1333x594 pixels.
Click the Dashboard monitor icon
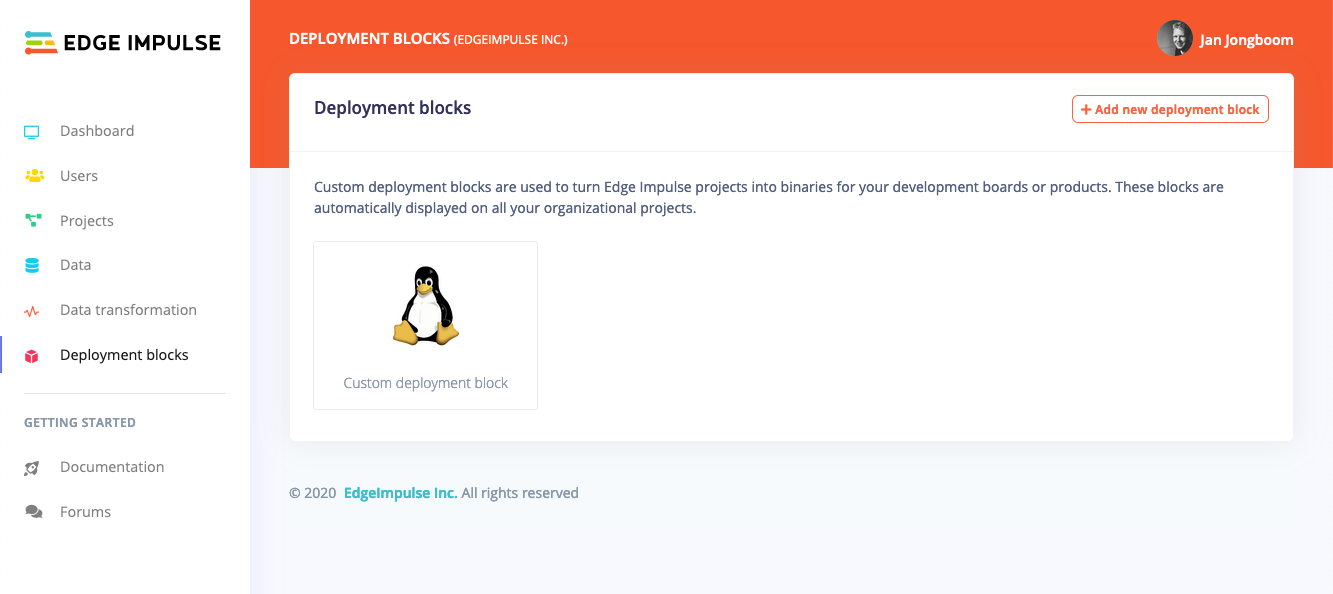pos(32,131)
